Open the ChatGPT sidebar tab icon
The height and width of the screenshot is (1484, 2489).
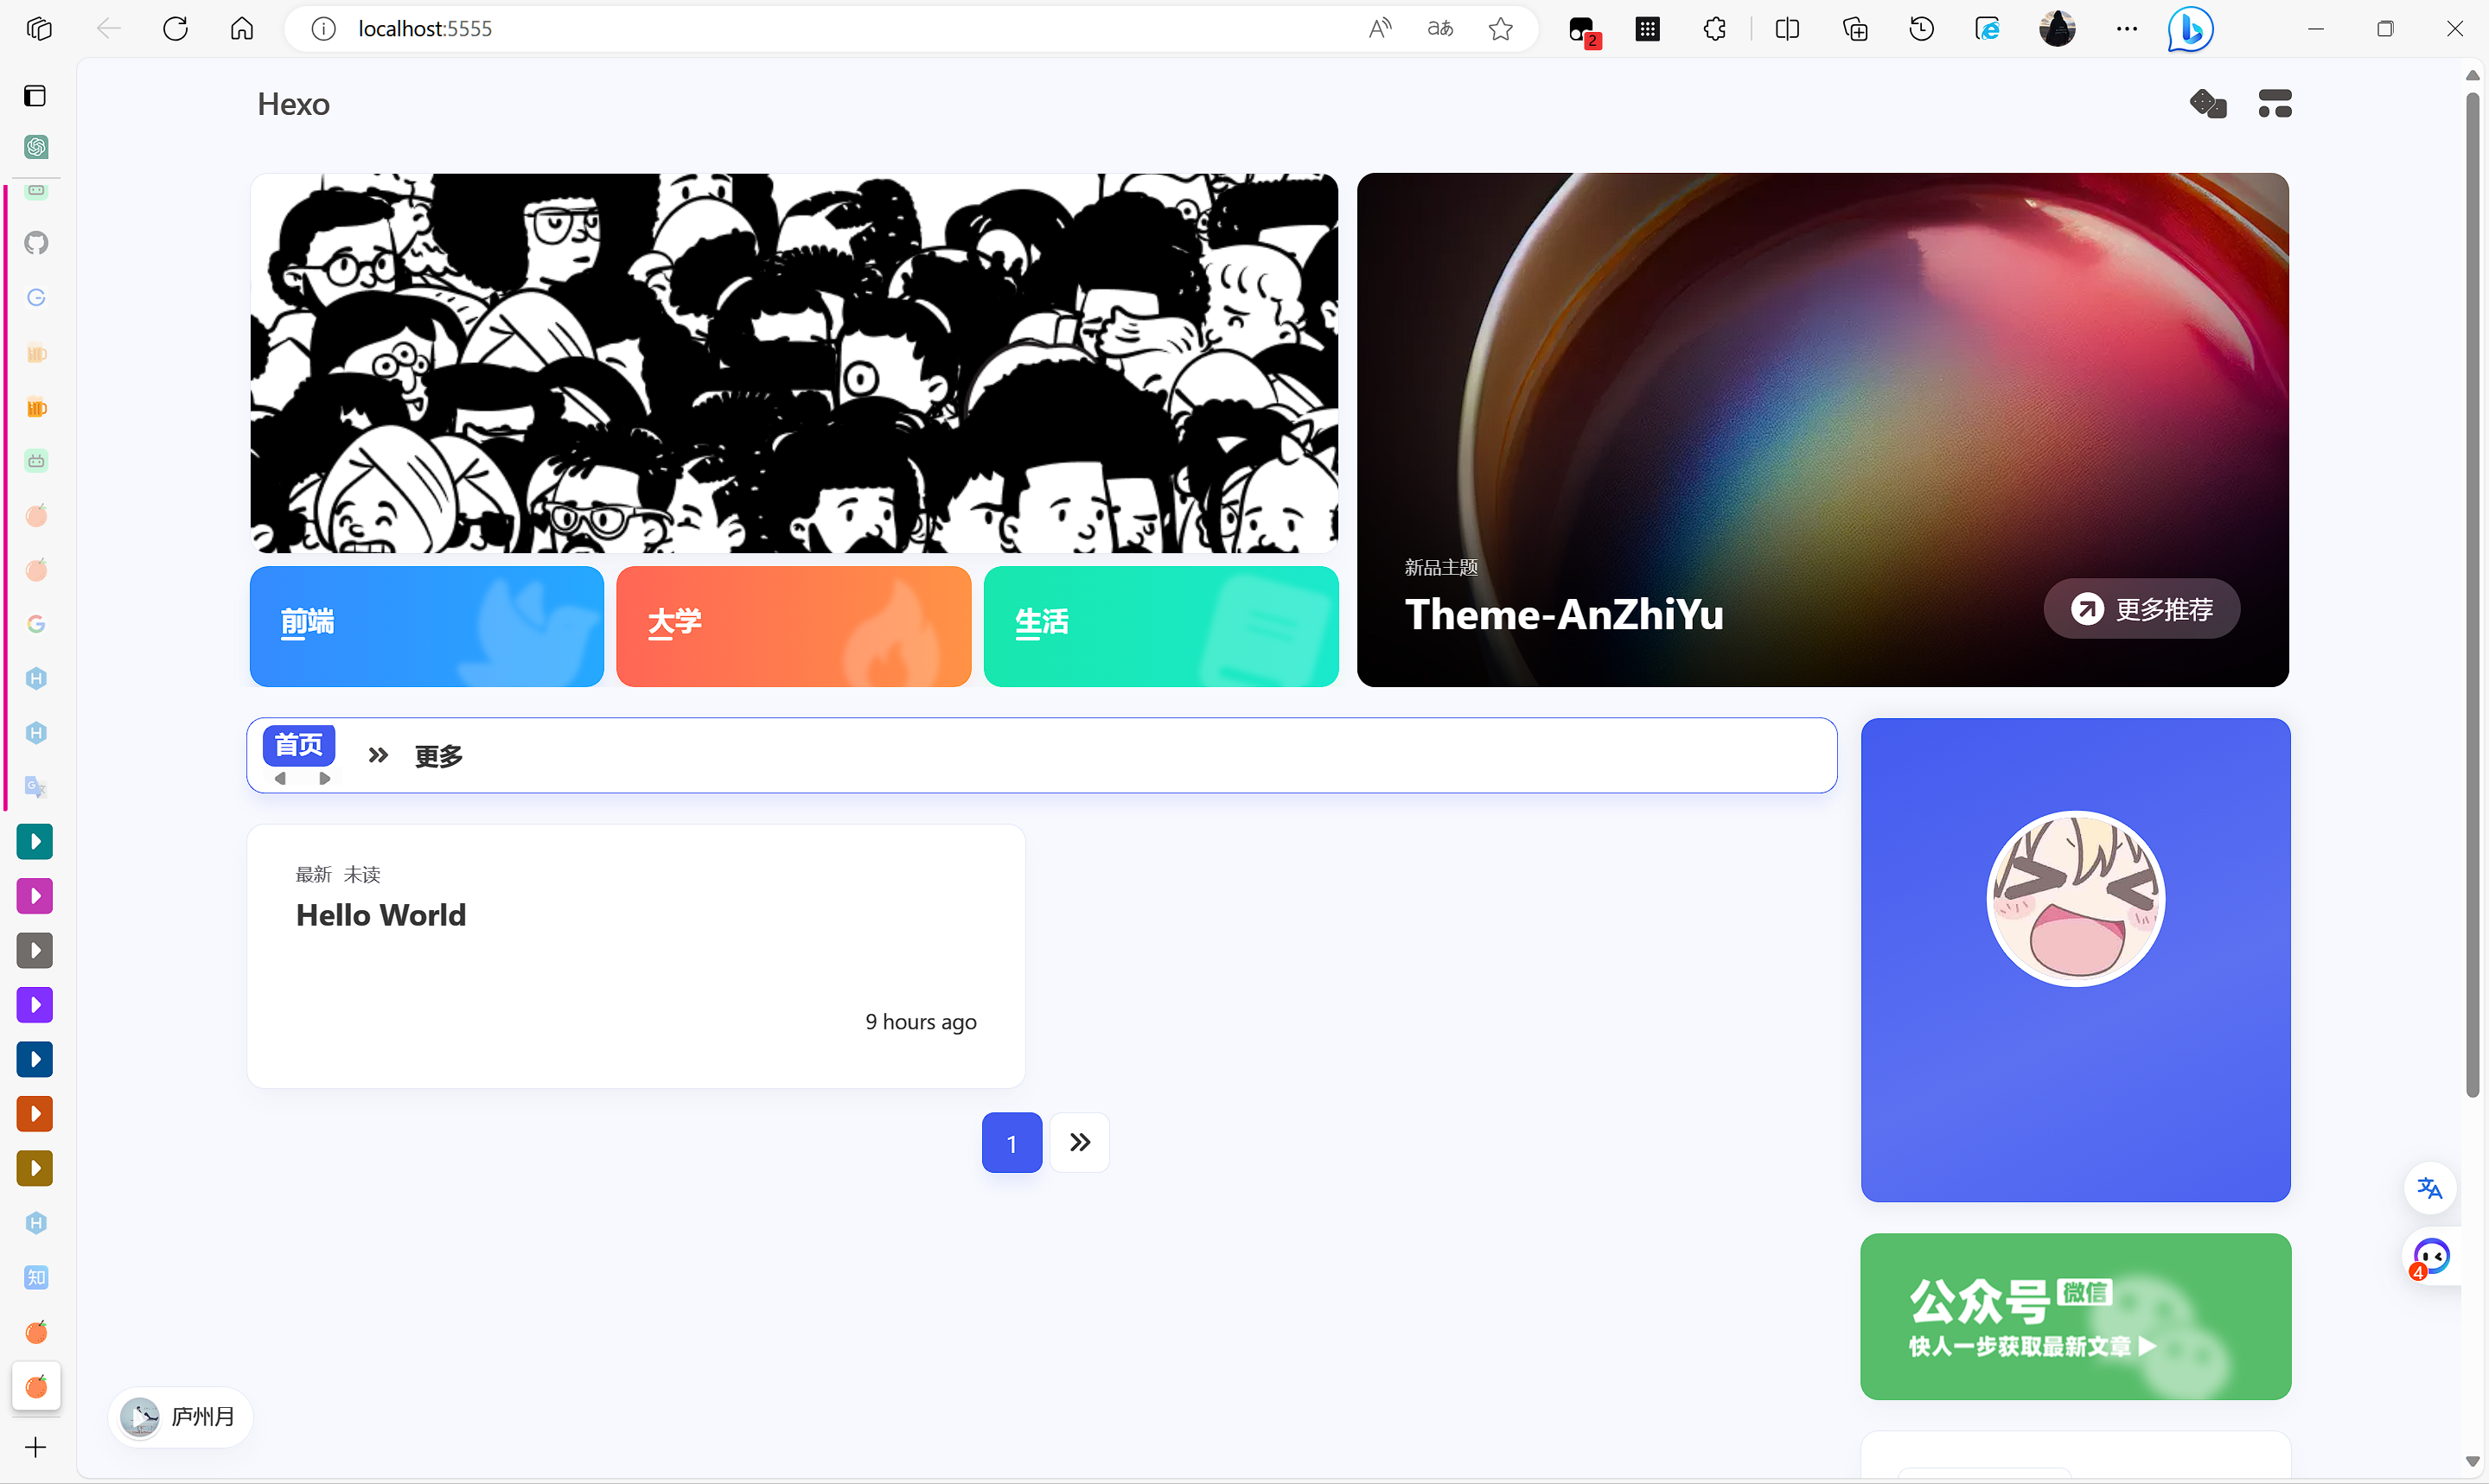pyautogui.click(x=36, y=147)
